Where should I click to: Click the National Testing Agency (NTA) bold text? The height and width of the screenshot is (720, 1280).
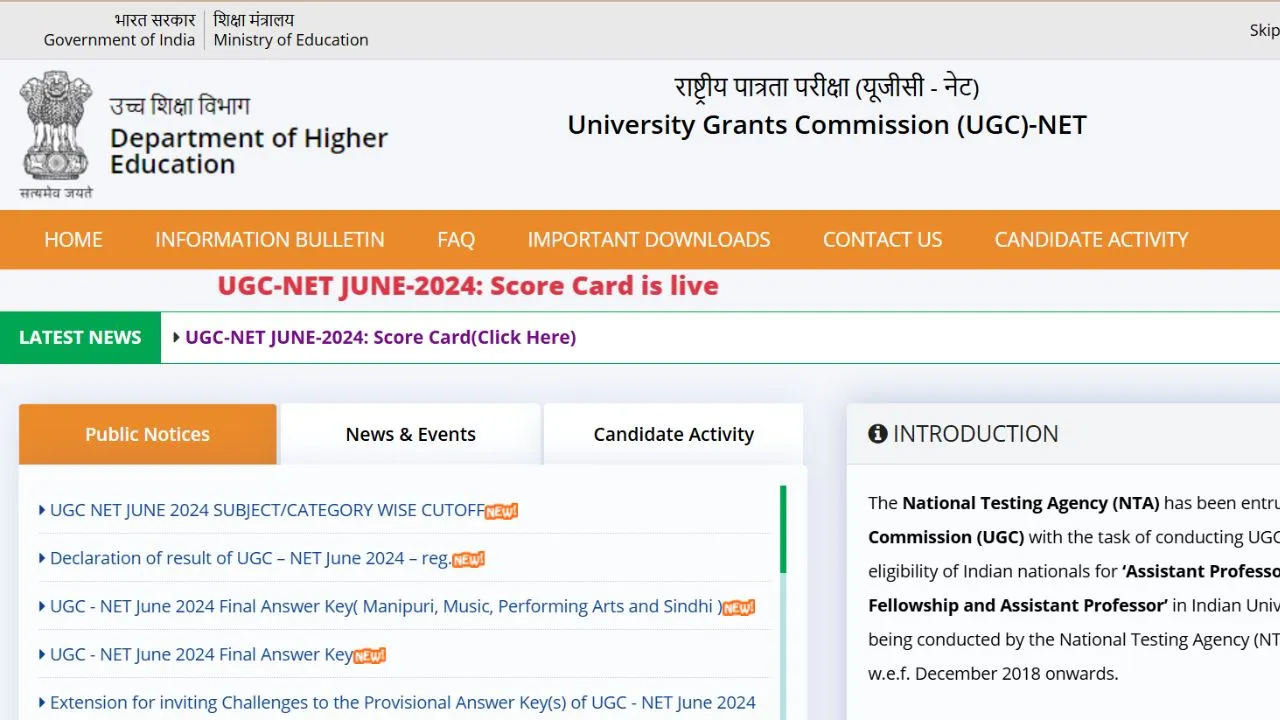click(1031, 503)
